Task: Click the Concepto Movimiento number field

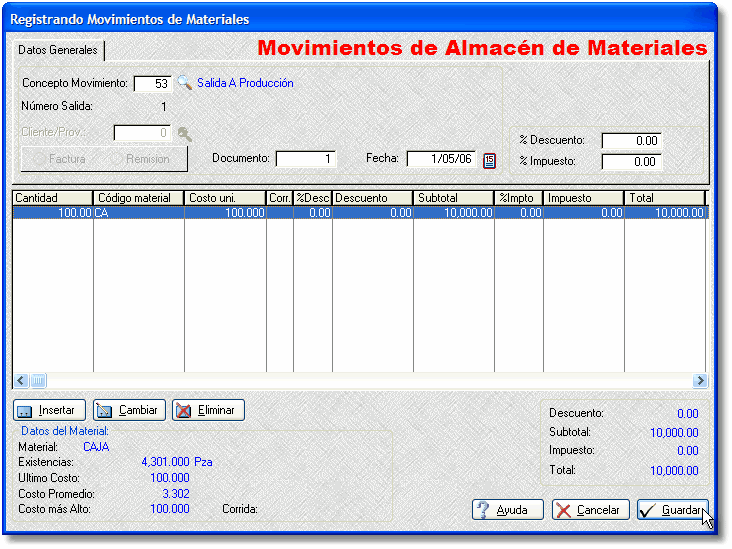Action: click(152, 84)
